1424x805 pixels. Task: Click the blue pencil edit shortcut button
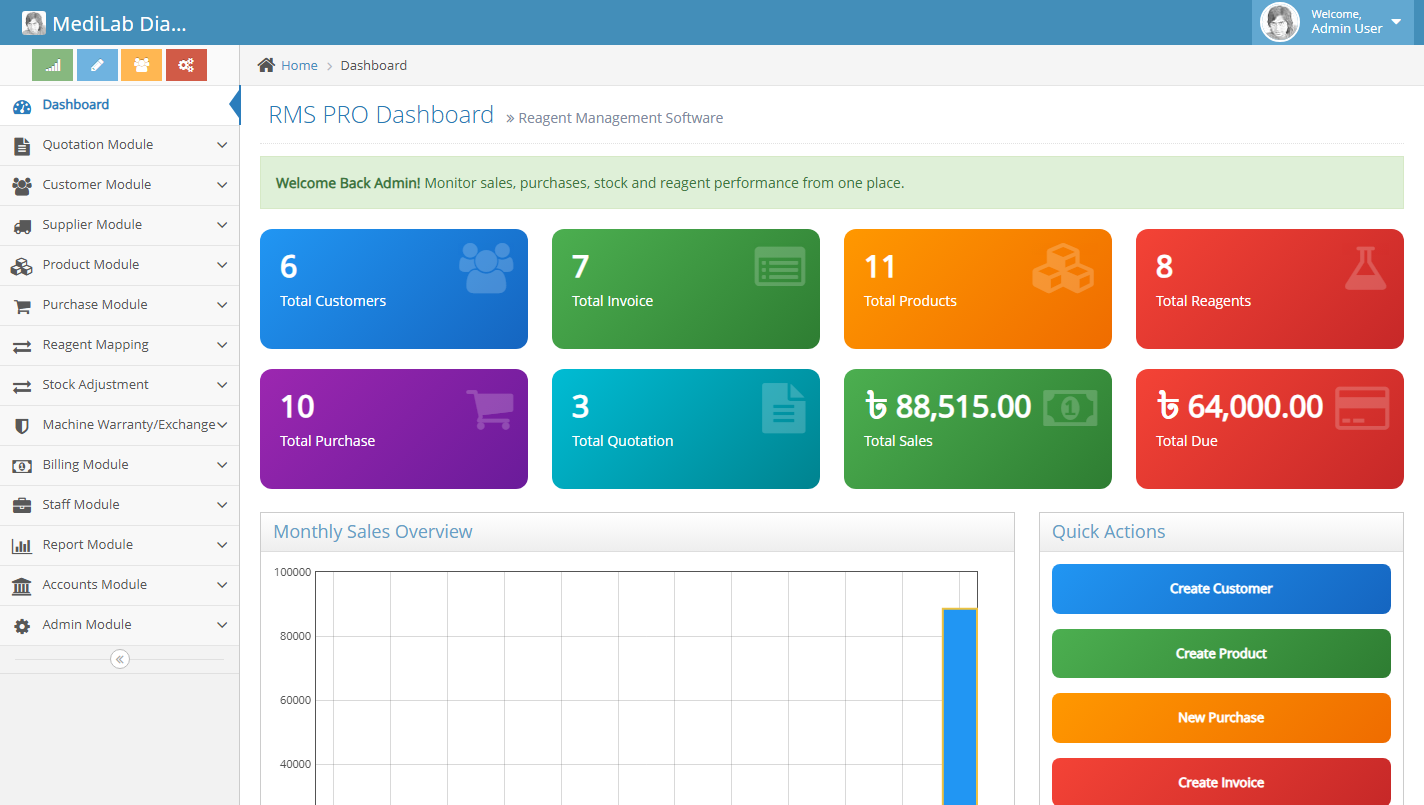(x=97, y=65)
